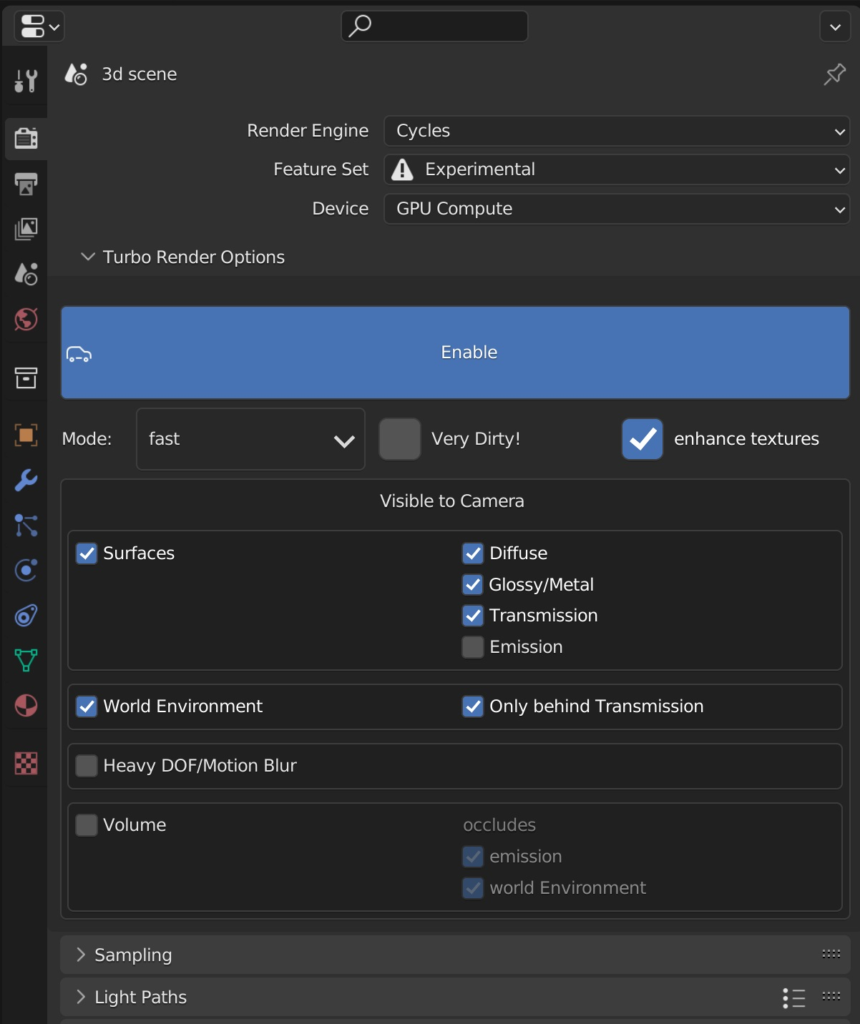
Task: Open the Mode dropdown showing fast
Action: click(251, 439)
